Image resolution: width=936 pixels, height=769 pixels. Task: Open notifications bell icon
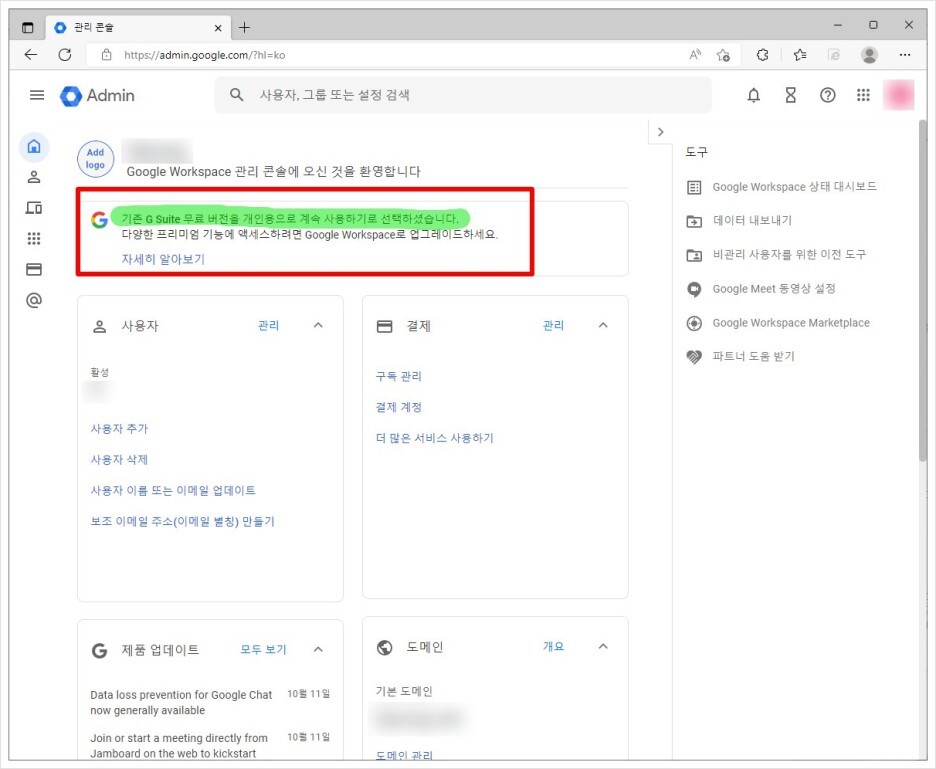[754, 95]
